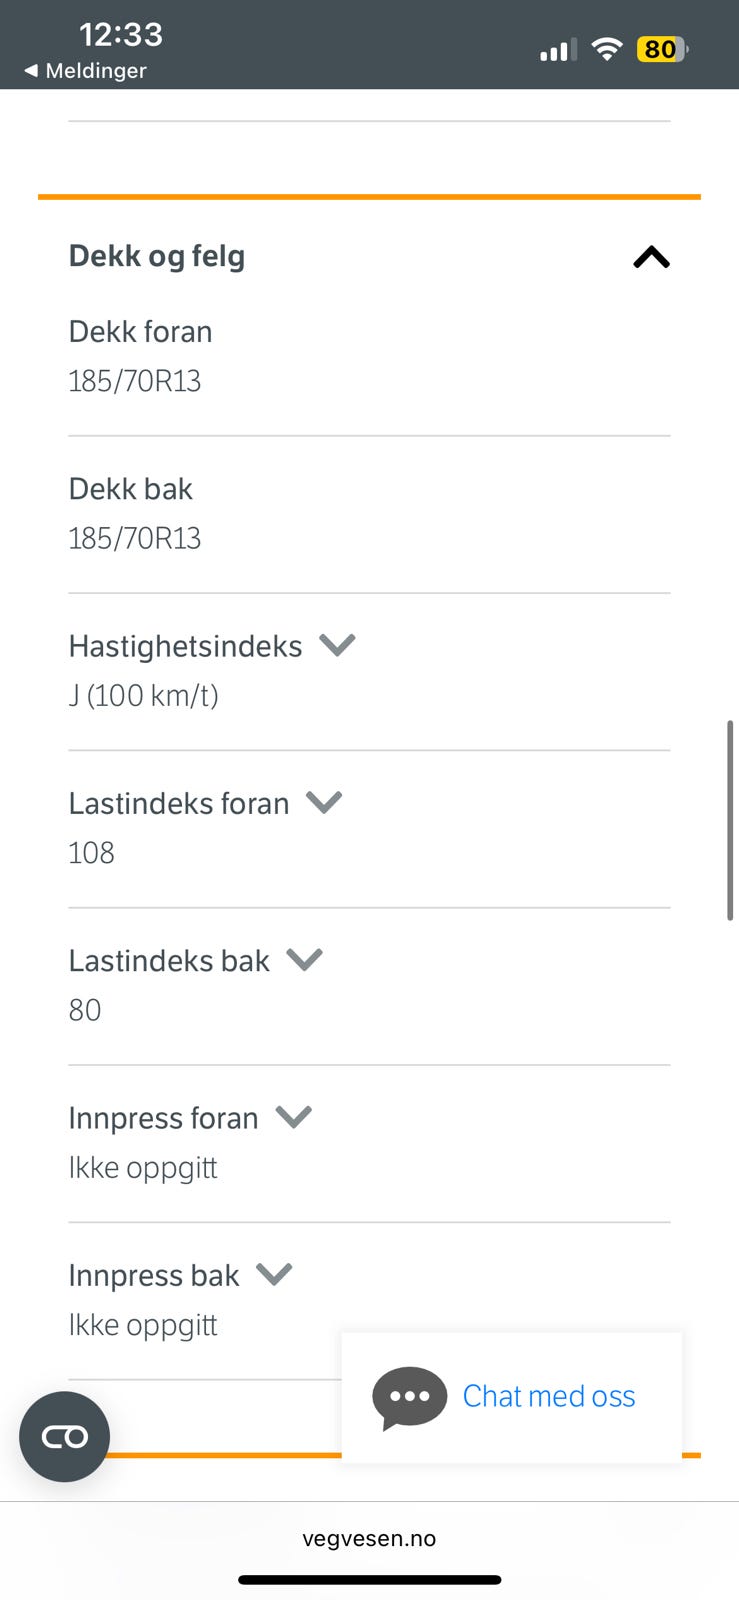Collapse the Dekk og felg section
Viewport: 739px width, 1600px height.
coord(651,258)
